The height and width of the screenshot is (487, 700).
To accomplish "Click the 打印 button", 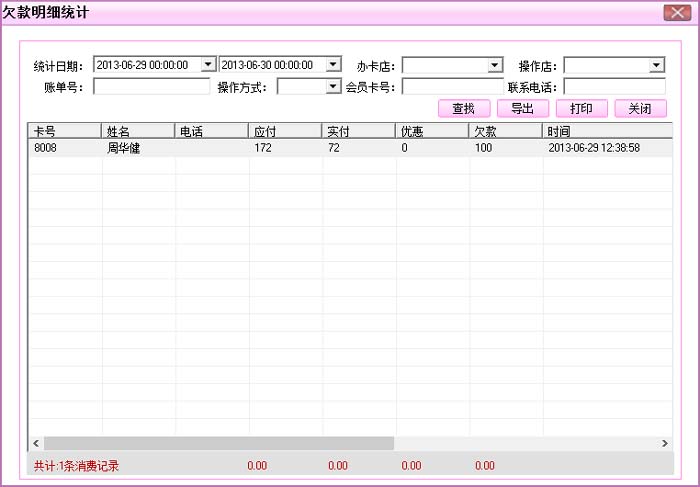I will (582, 108).
